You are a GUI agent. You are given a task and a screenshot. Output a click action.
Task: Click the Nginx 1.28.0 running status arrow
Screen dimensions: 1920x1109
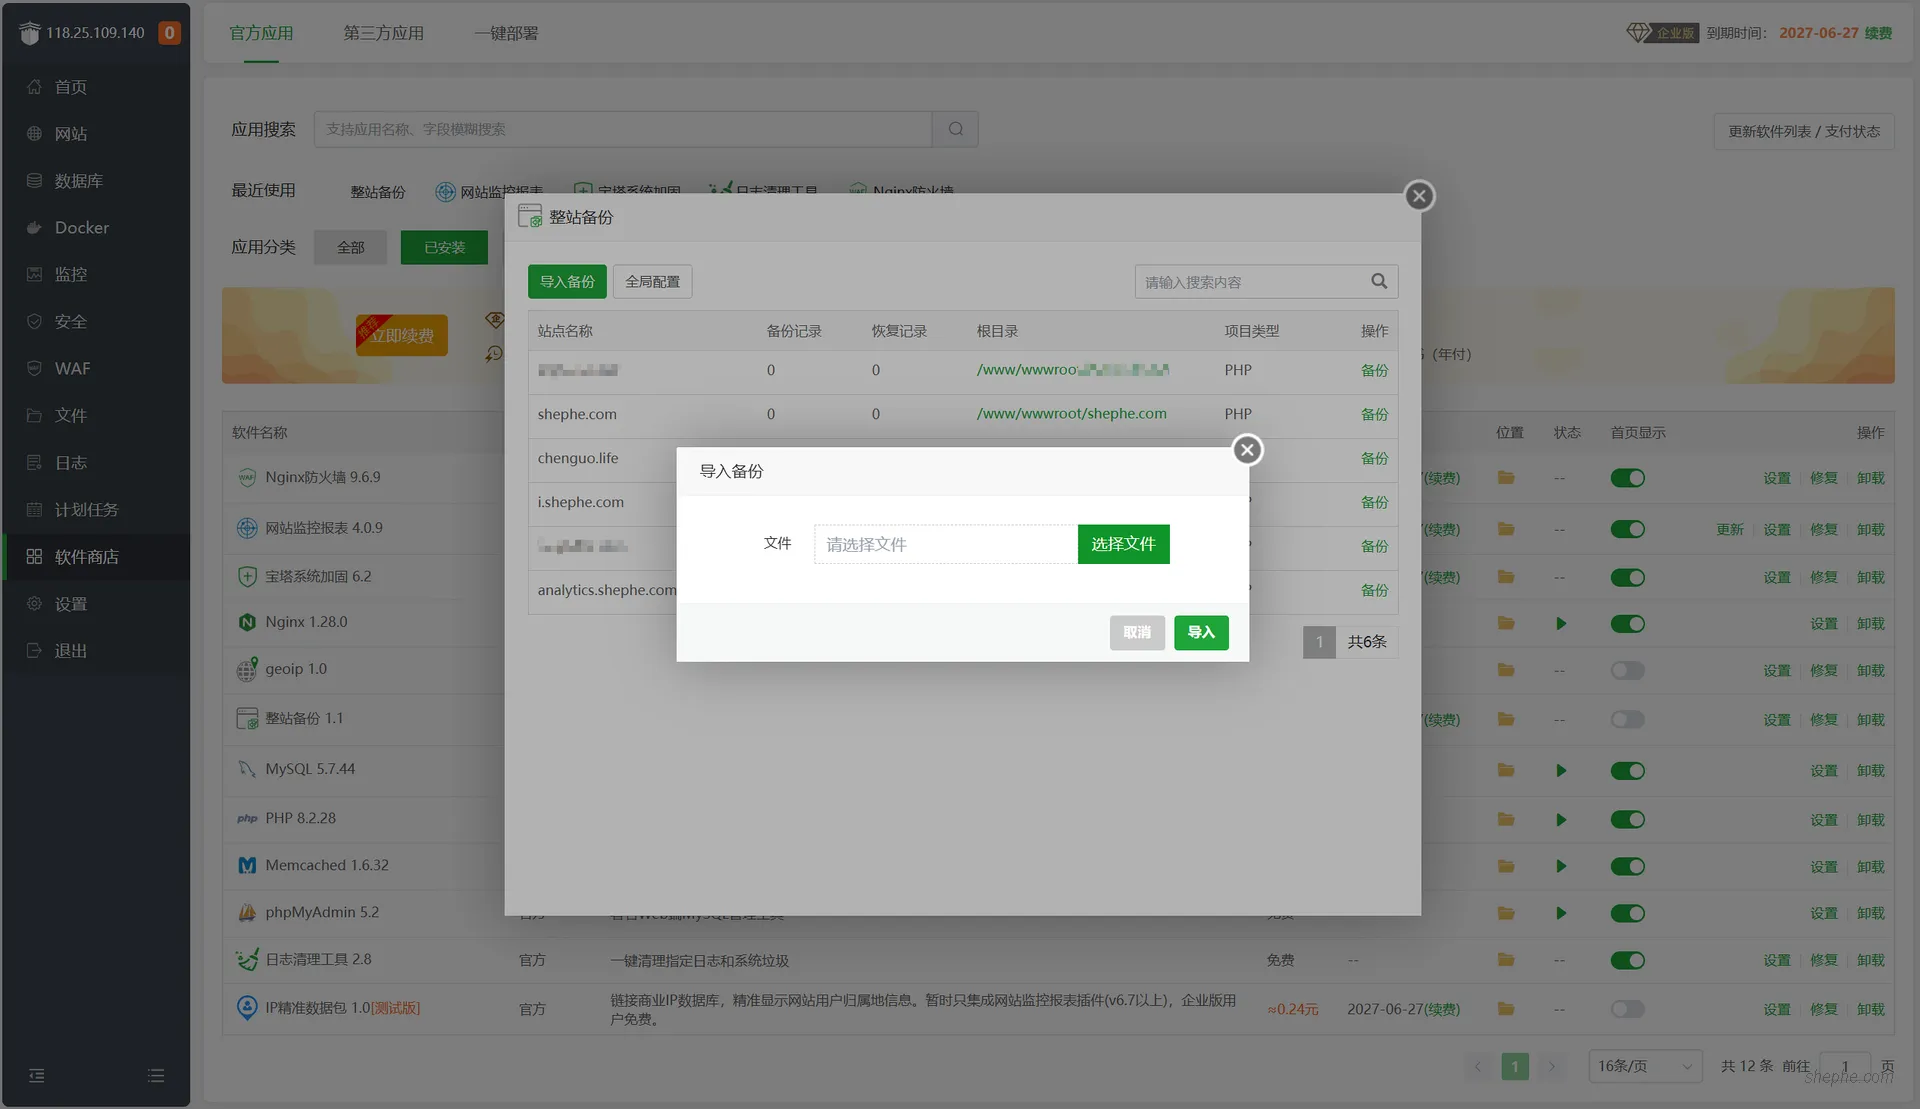pos(1560,623)
